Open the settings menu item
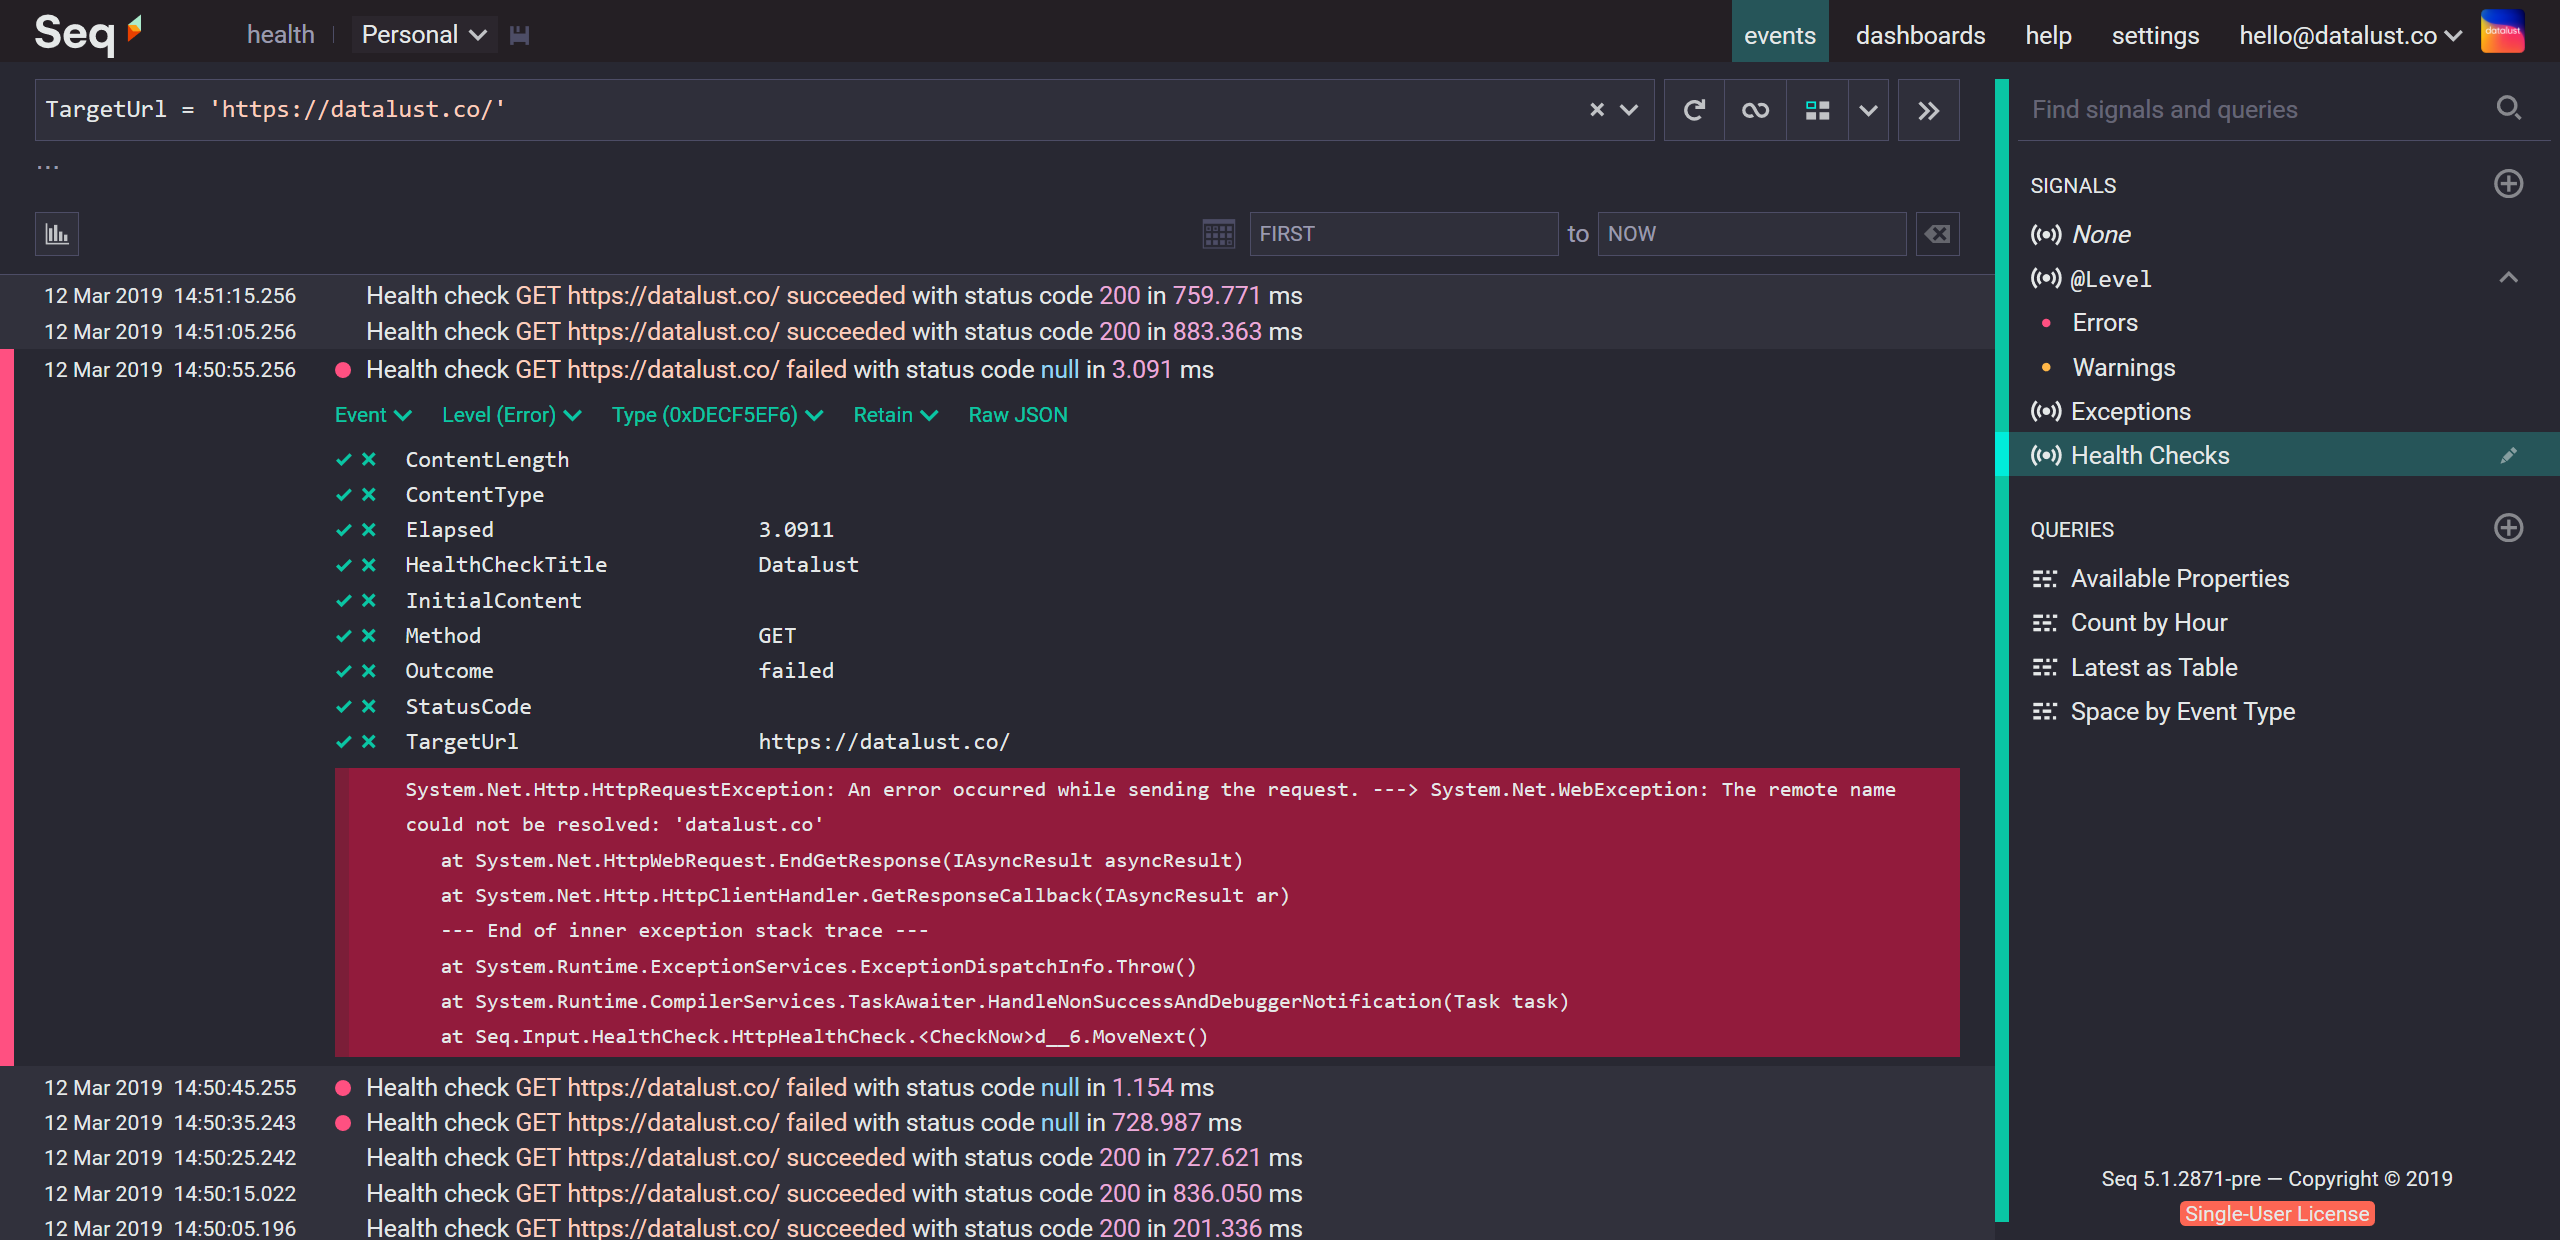The width and height of the screenshot is (2560, 1240). (2155, 35)
